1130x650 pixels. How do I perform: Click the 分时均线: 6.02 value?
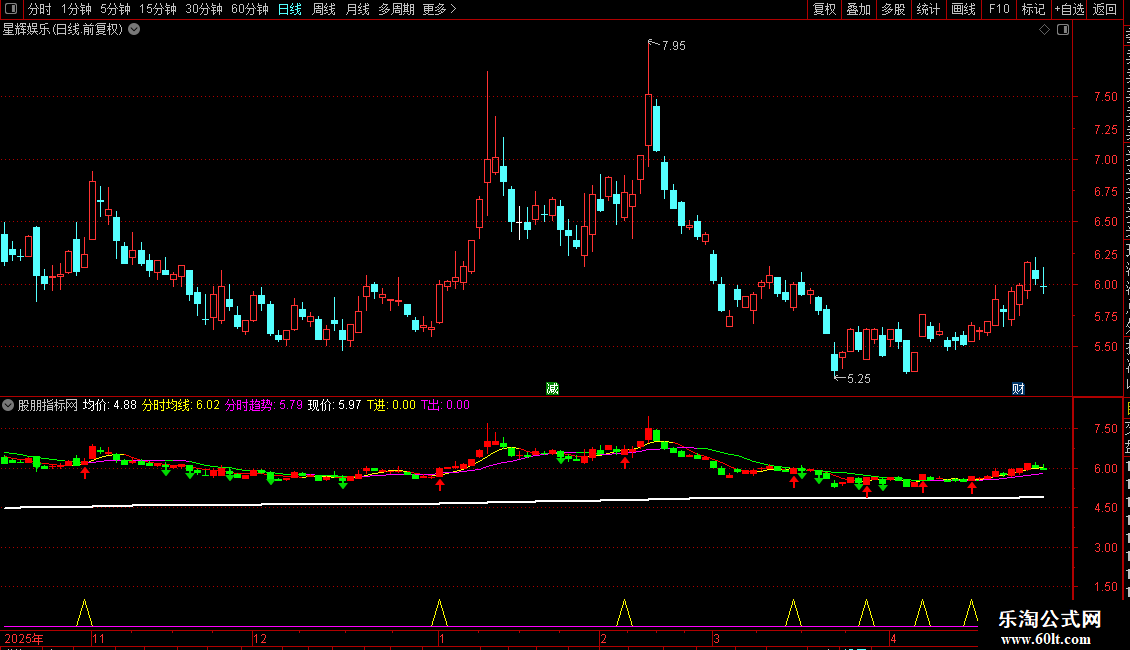[x=181, y=405]
